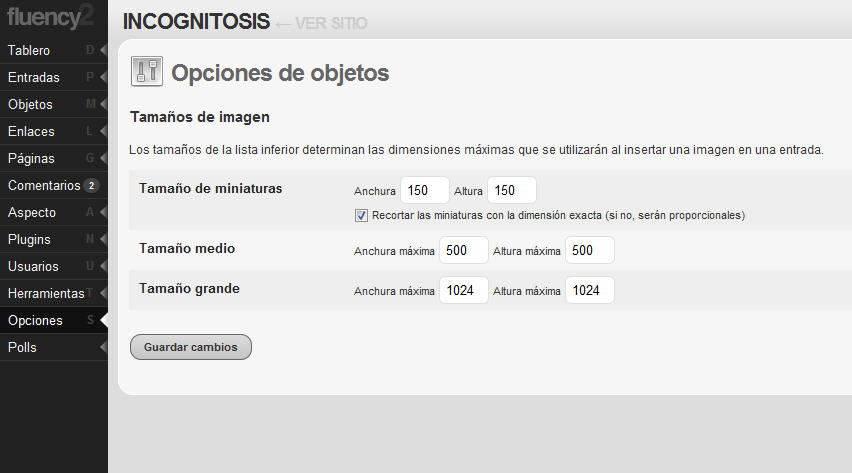Screen dimensions: 852x473
Task: Open the Comentarios pending count badge
Action: pos(91,185)
